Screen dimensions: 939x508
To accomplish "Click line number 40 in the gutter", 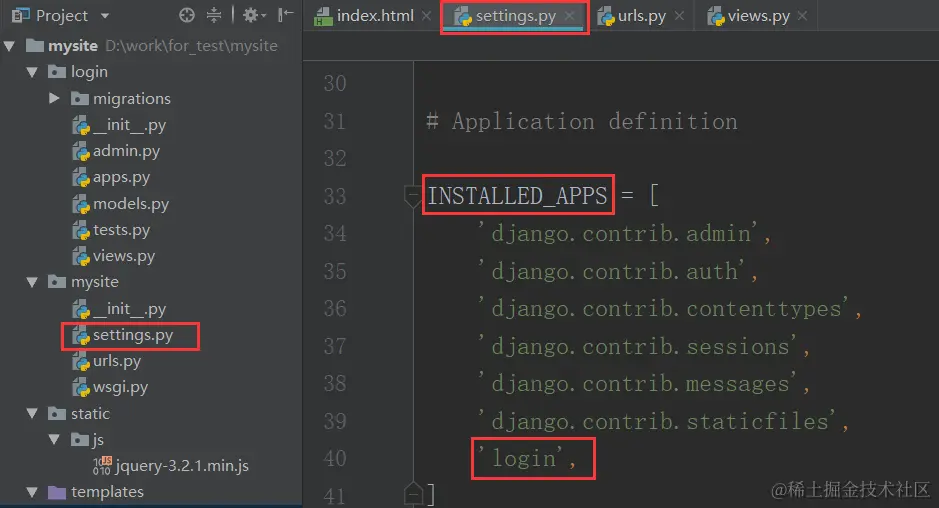I will (335, 459).
